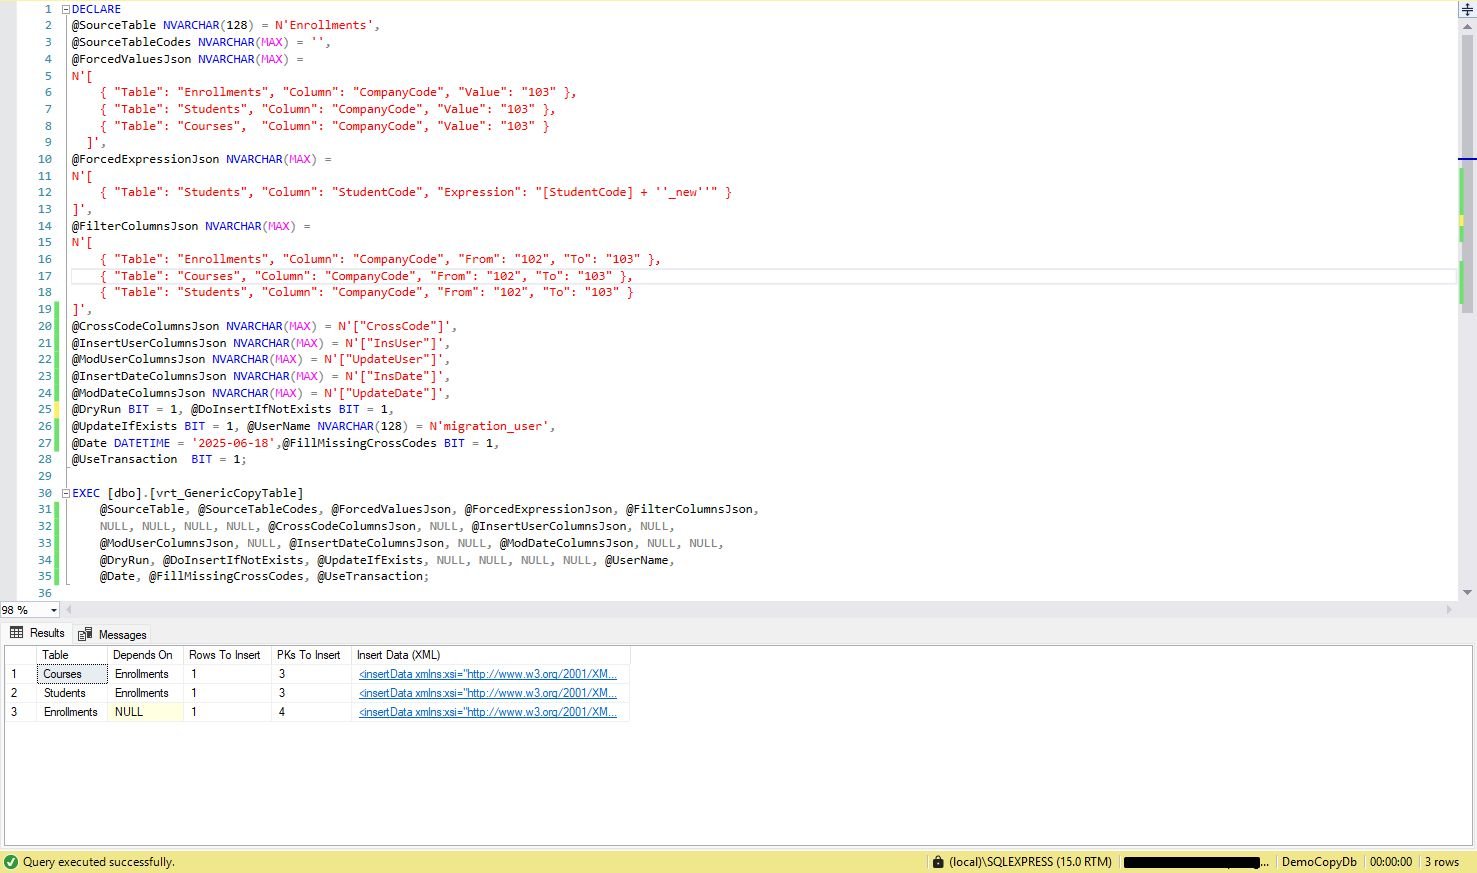
Task: Click the horizontal scrollbar right arrow
Action: [x=1449, y=609]
